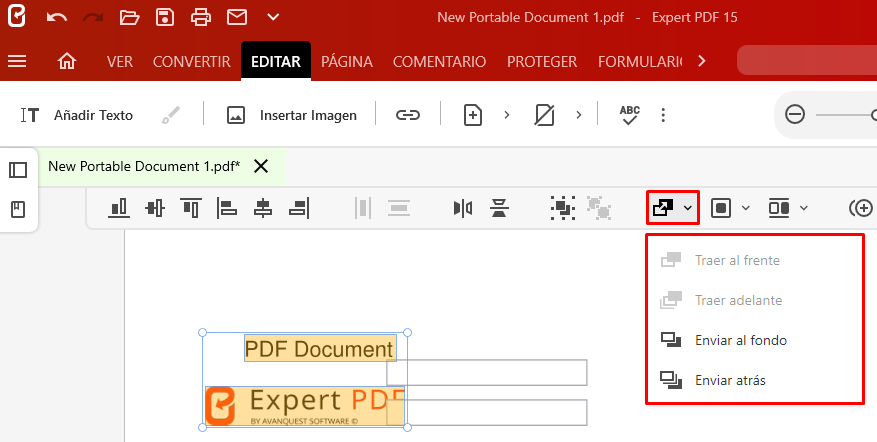This screenshot has height=442, width=877.
Task: Align objects to the left
Action: [227, 208]
